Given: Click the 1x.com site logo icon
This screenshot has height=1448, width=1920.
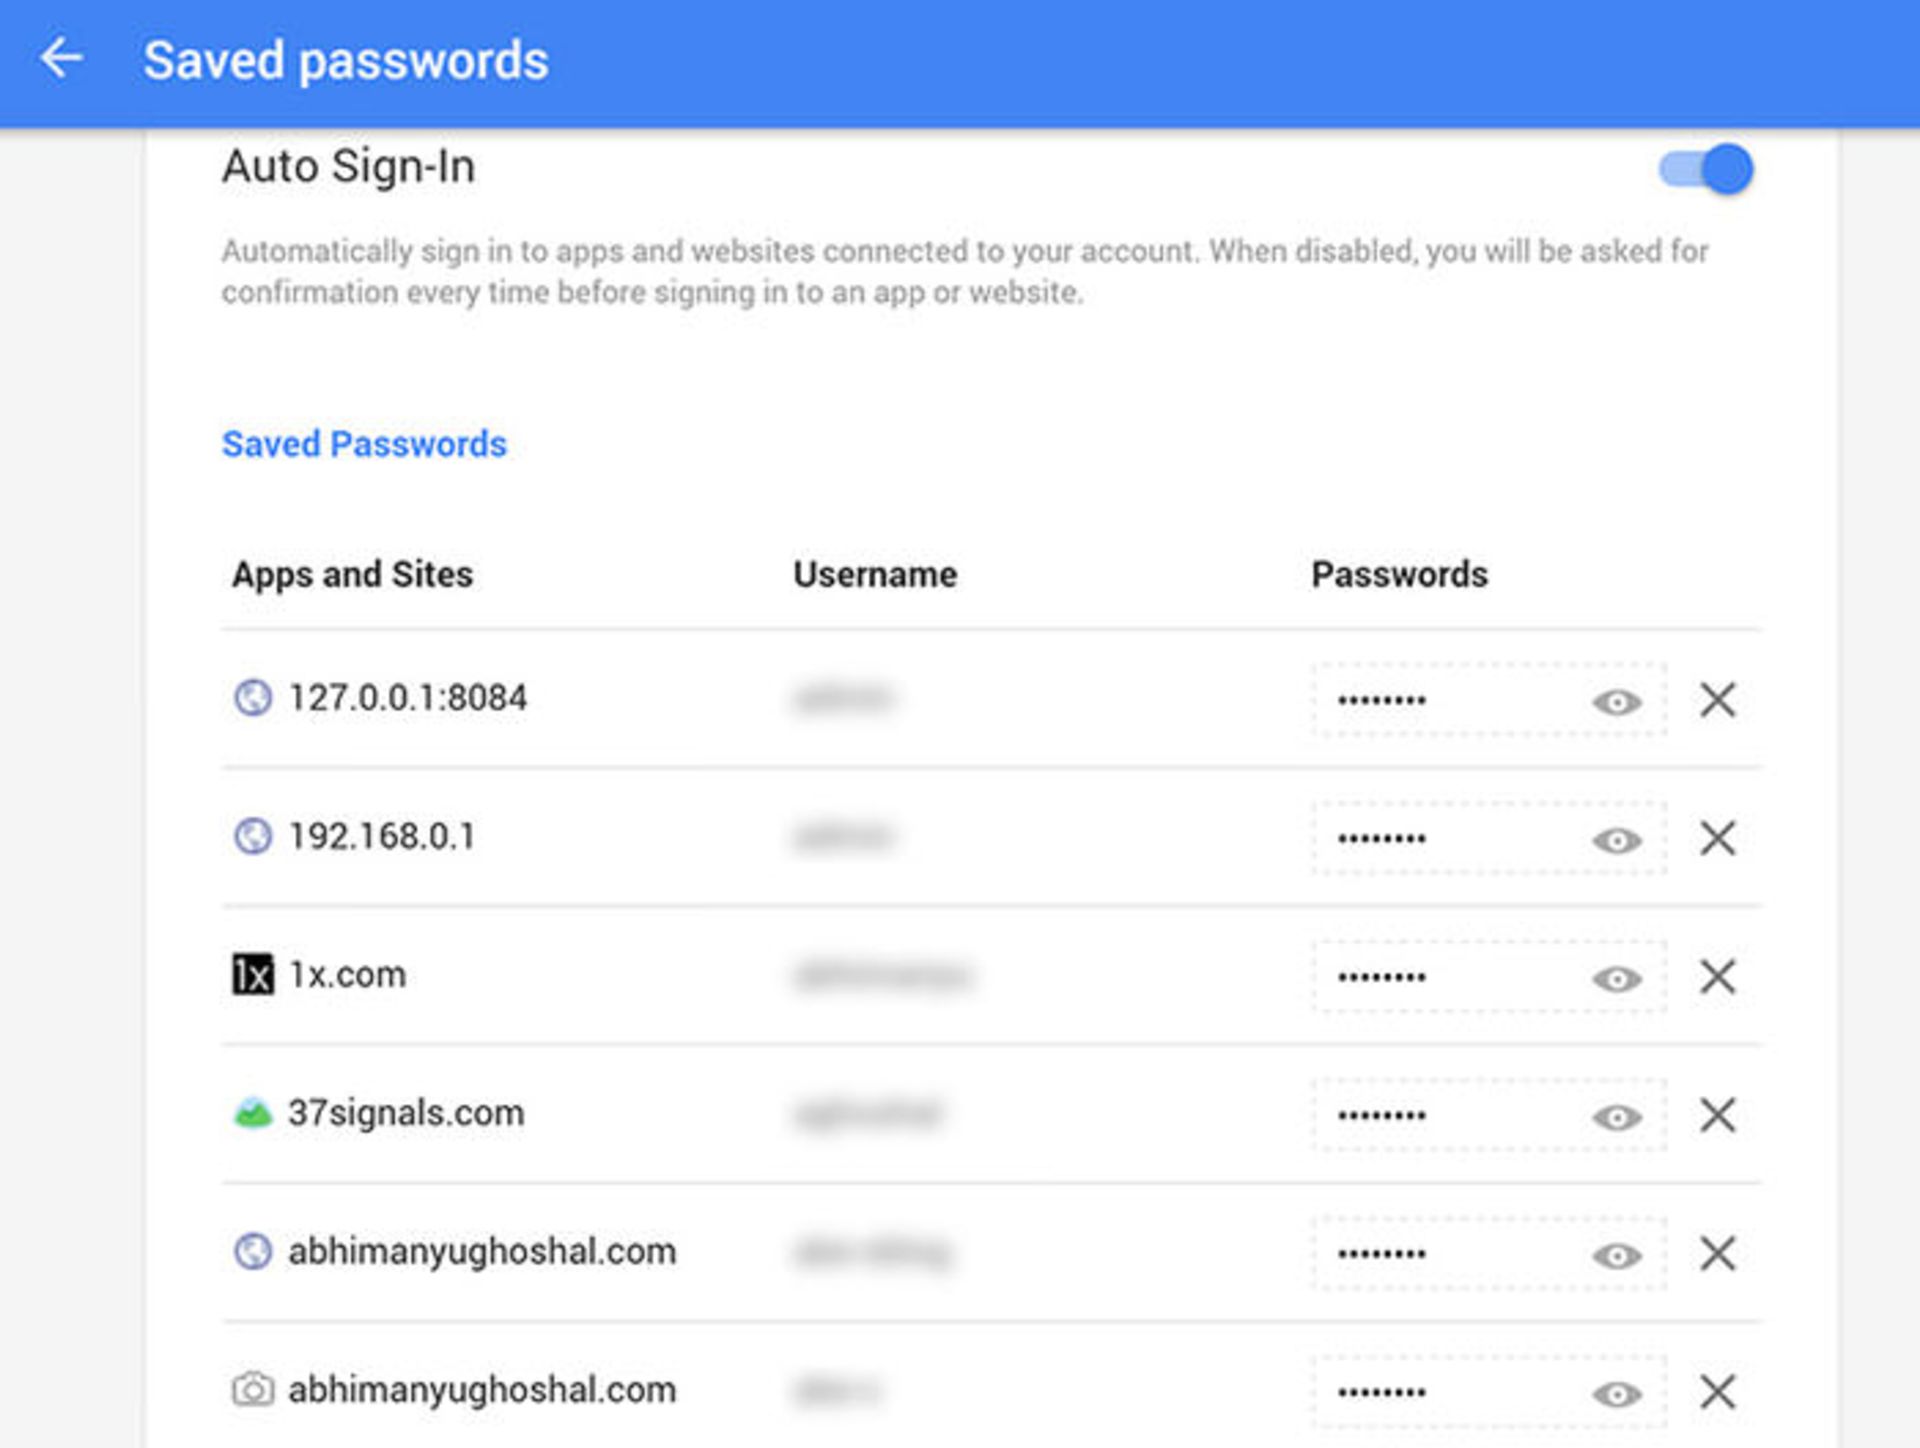Looking at the screenshot, I should tap(252, 974).
